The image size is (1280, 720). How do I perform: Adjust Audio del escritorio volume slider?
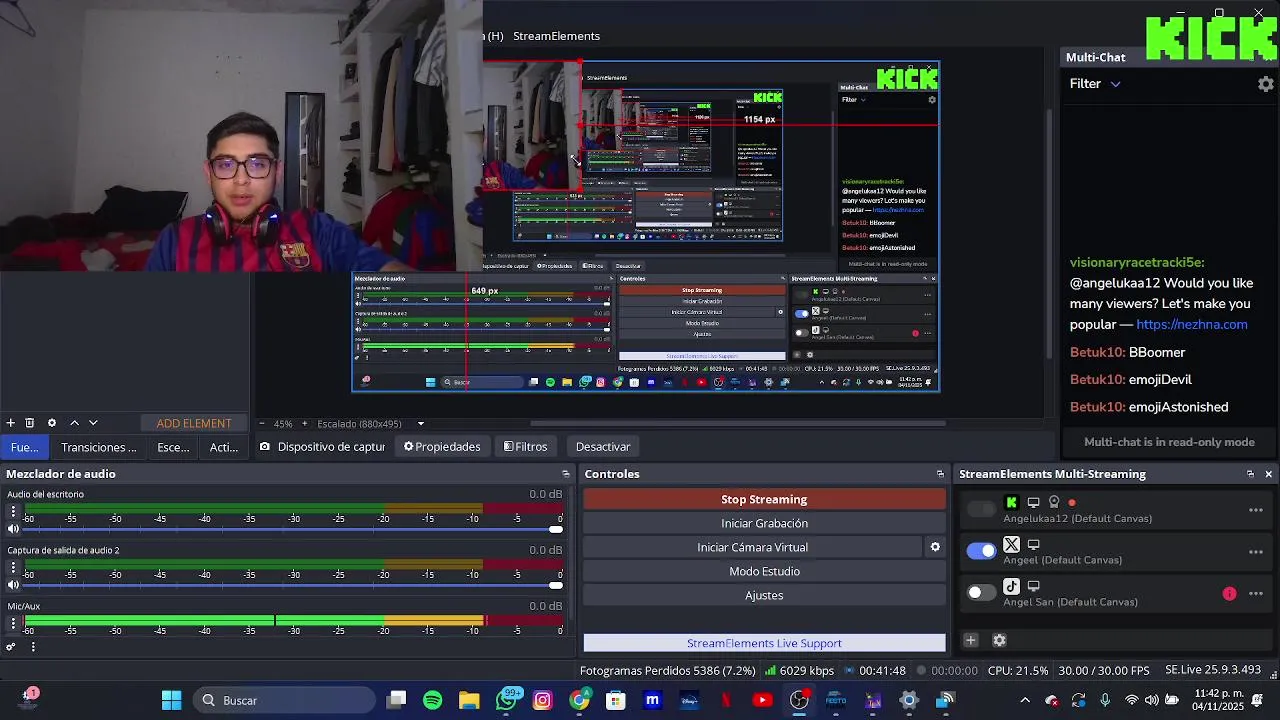click(290, 529)
